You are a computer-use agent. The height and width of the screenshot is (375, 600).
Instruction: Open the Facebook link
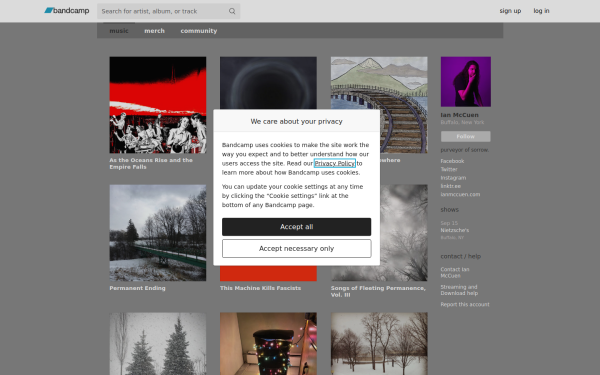click(452, 161)
